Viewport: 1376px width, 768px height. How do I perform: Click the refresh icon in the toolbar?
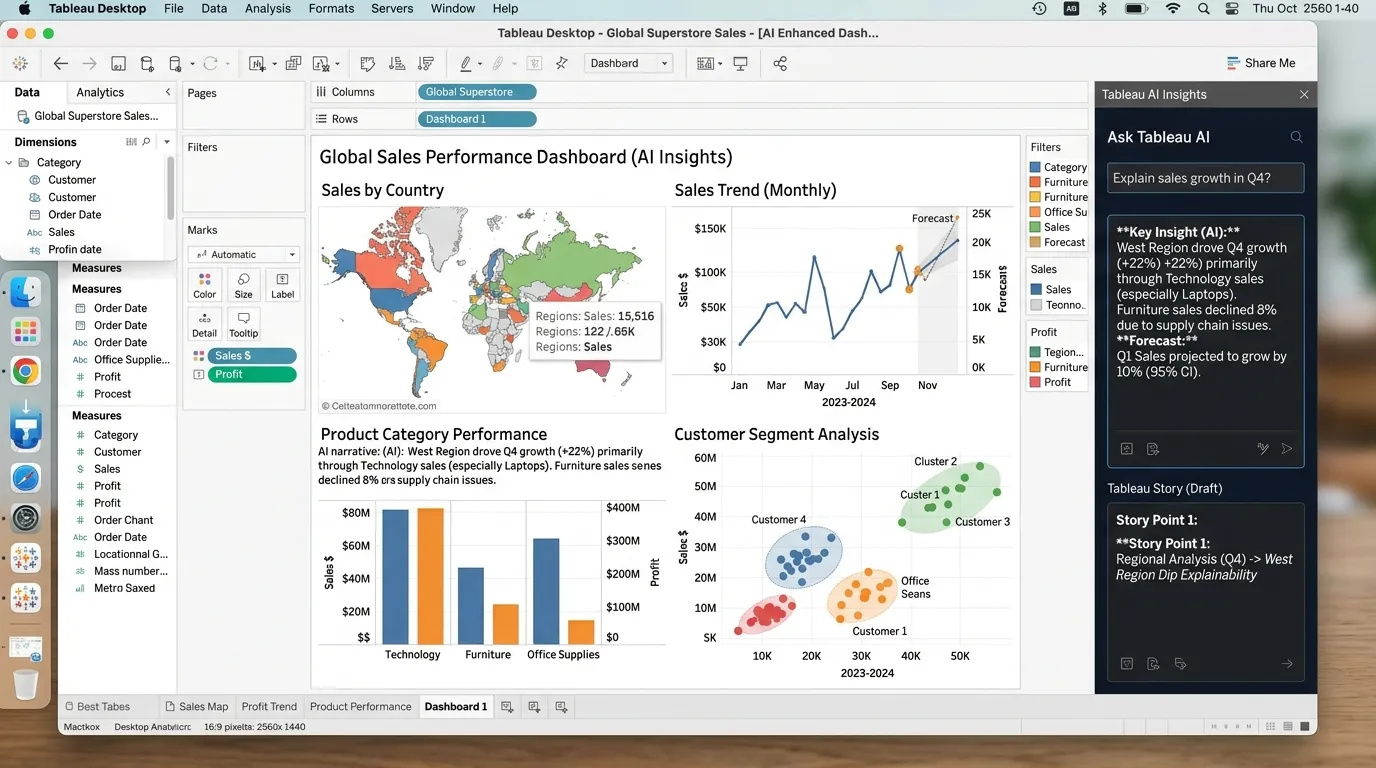click(210, 63)
